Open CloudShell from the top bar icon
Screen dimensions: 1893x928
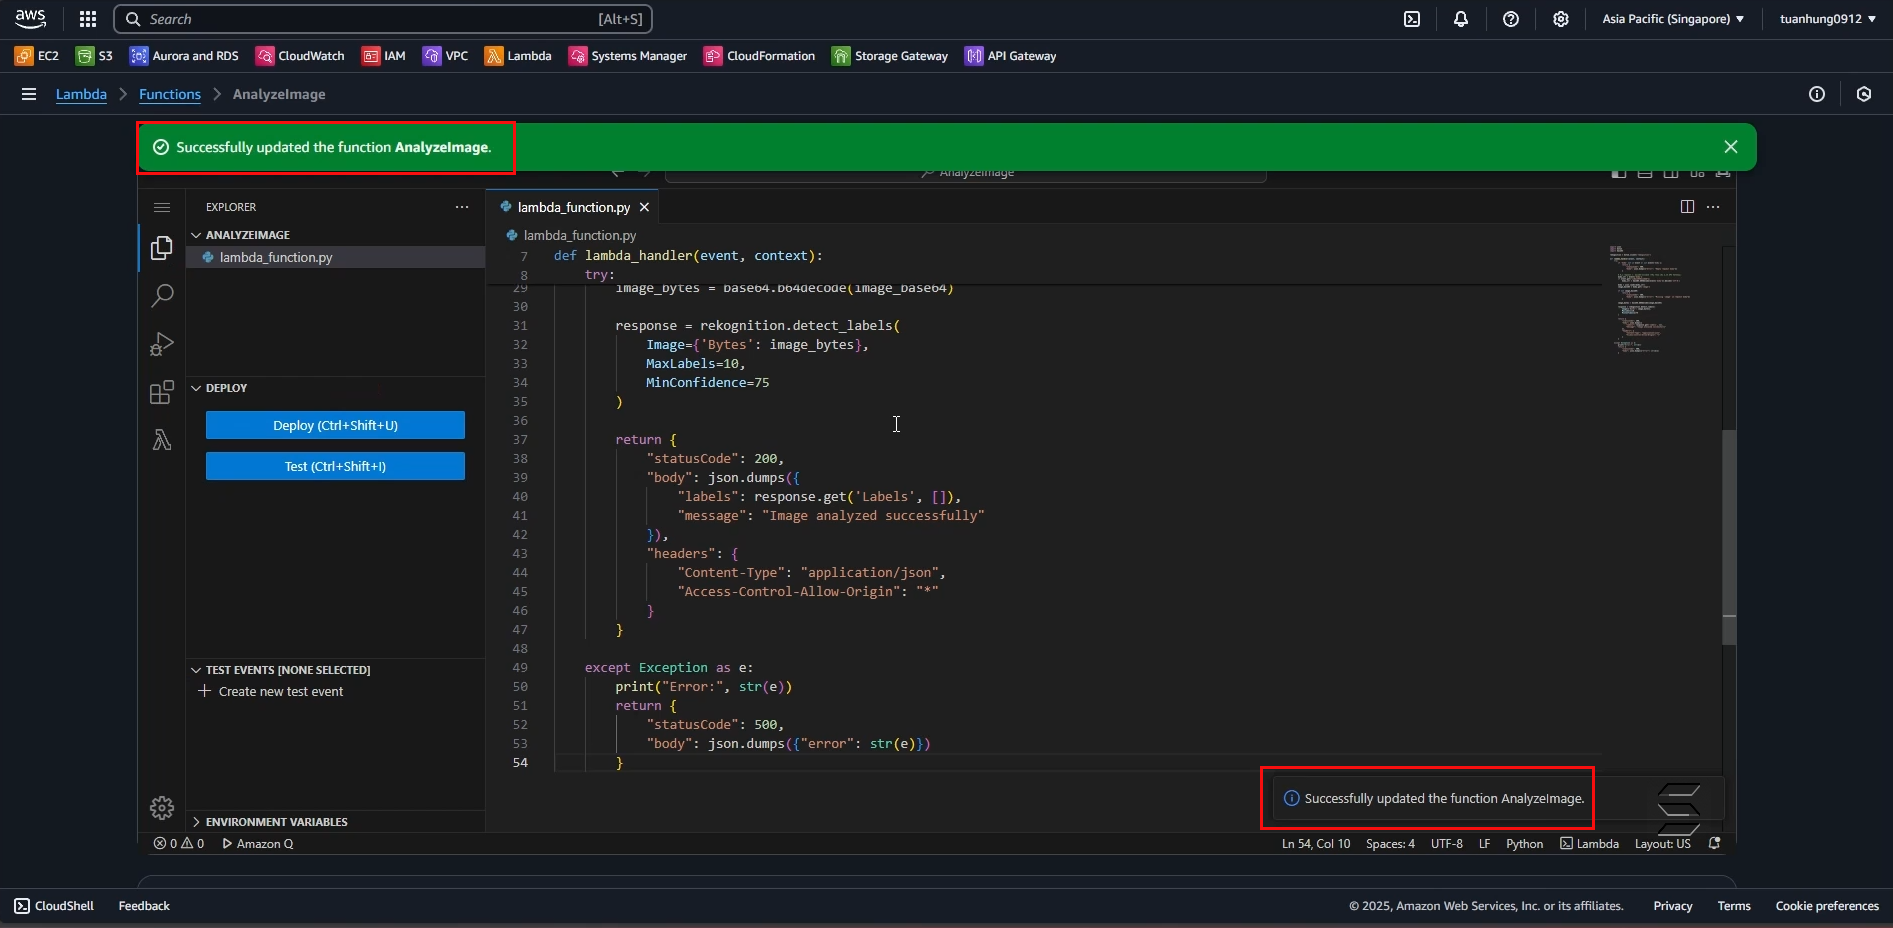[x=1412, y=19]
